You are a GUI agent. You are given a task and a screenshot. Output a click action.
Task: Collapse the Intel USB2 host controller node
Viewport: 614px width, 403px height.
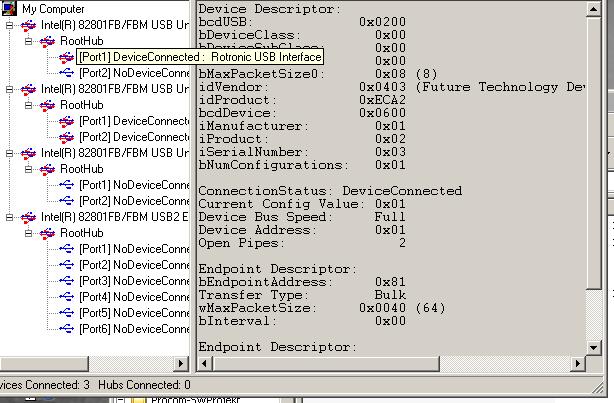coord(10,217)
